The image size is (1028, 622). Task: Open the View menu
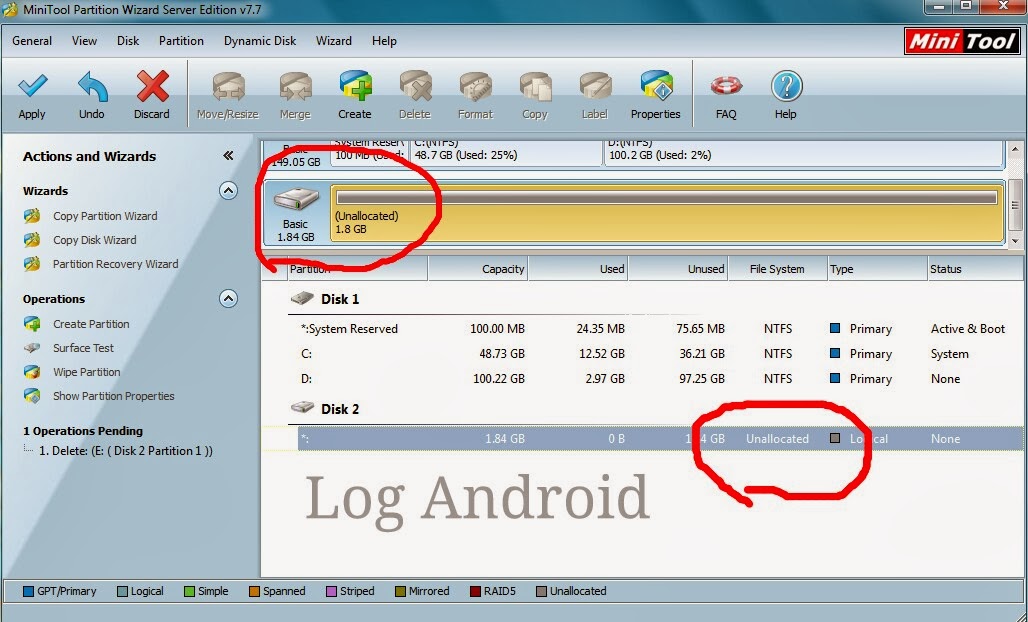click(x=85, y=41)
